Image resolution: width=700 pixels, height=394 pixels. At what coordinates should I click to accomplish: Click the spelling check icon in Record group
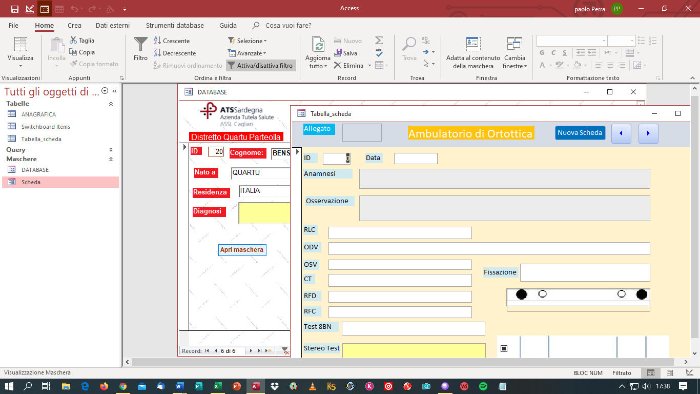point(379,53)
